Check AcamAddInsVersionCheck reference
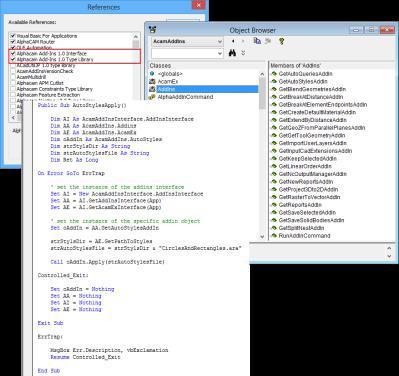399x376 pixels. (x=13, y=71)
